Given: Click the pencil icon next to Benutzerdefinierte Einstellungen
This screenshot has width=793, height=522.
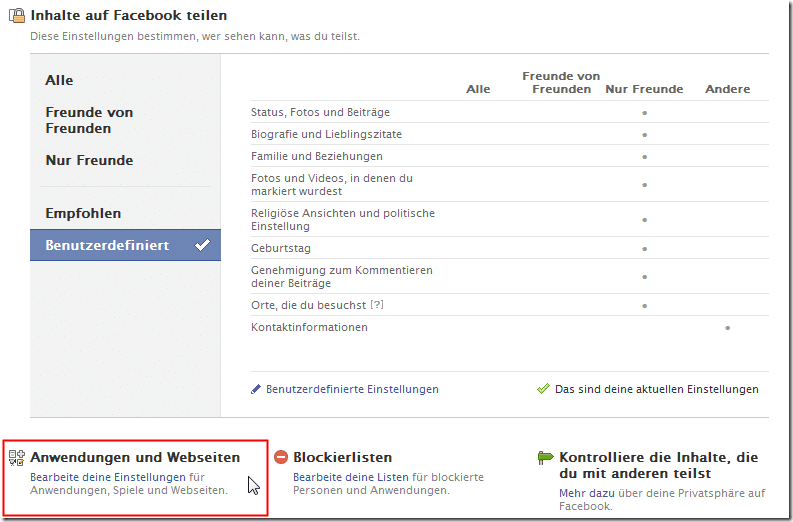Looking at the screenshot, I should [x=256, y=389].
